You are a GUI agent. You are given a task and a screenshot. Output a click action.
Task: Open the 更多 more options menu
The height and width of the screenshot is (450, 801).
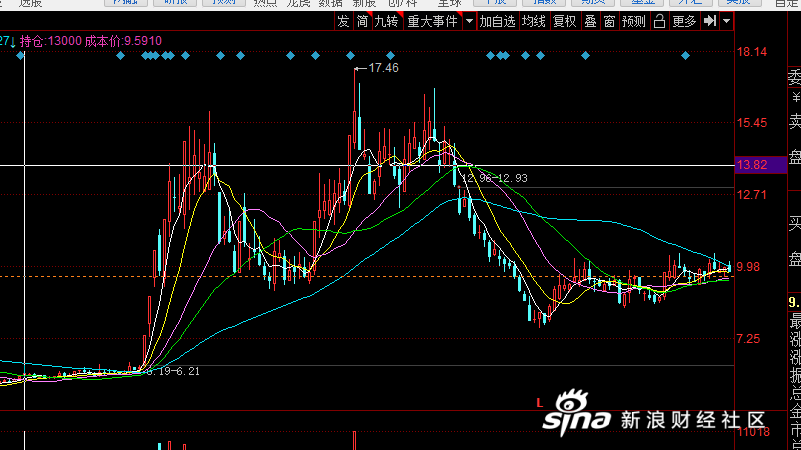[685, 21]
